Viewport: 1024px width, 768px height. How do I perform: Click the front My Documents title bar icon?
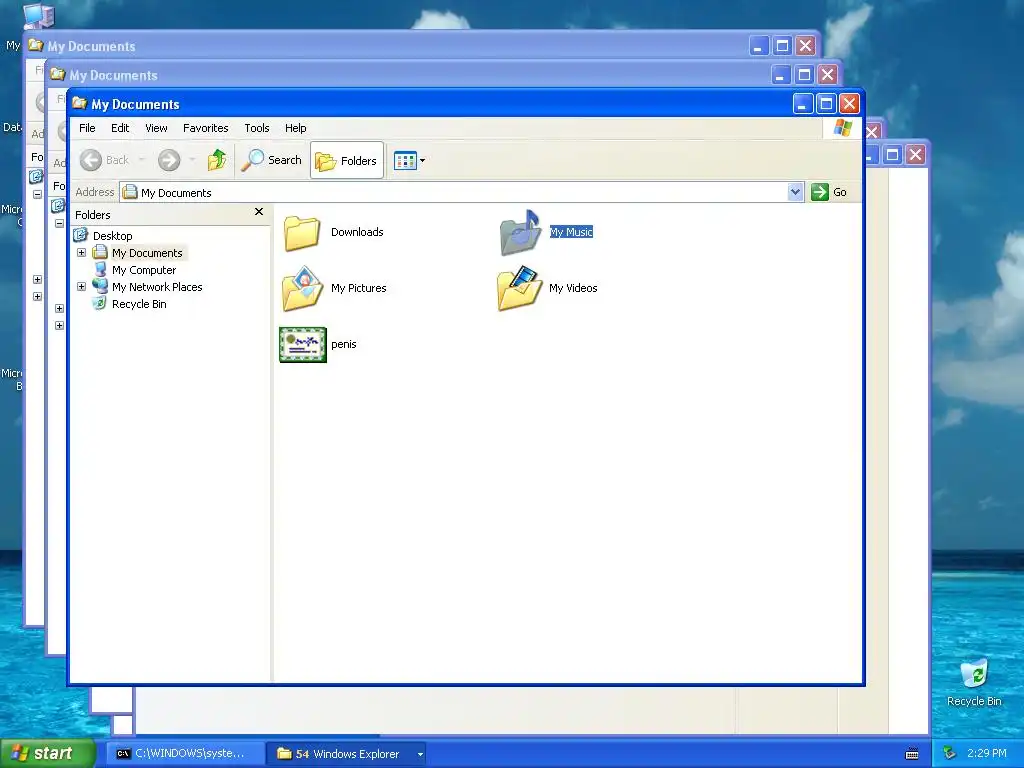80,103
